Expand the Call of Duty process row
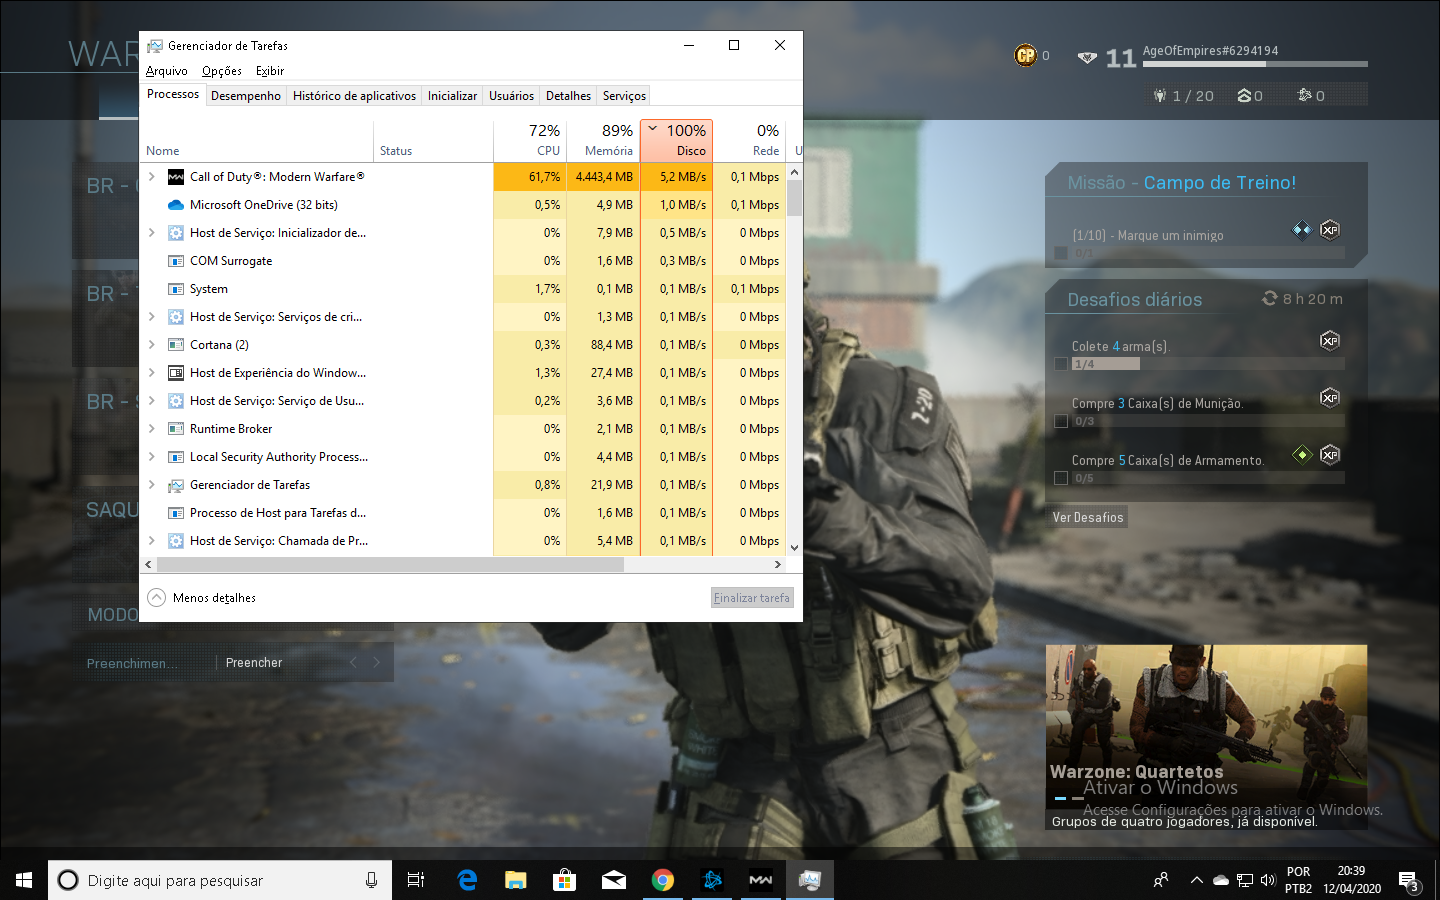 tap(152, 177)
